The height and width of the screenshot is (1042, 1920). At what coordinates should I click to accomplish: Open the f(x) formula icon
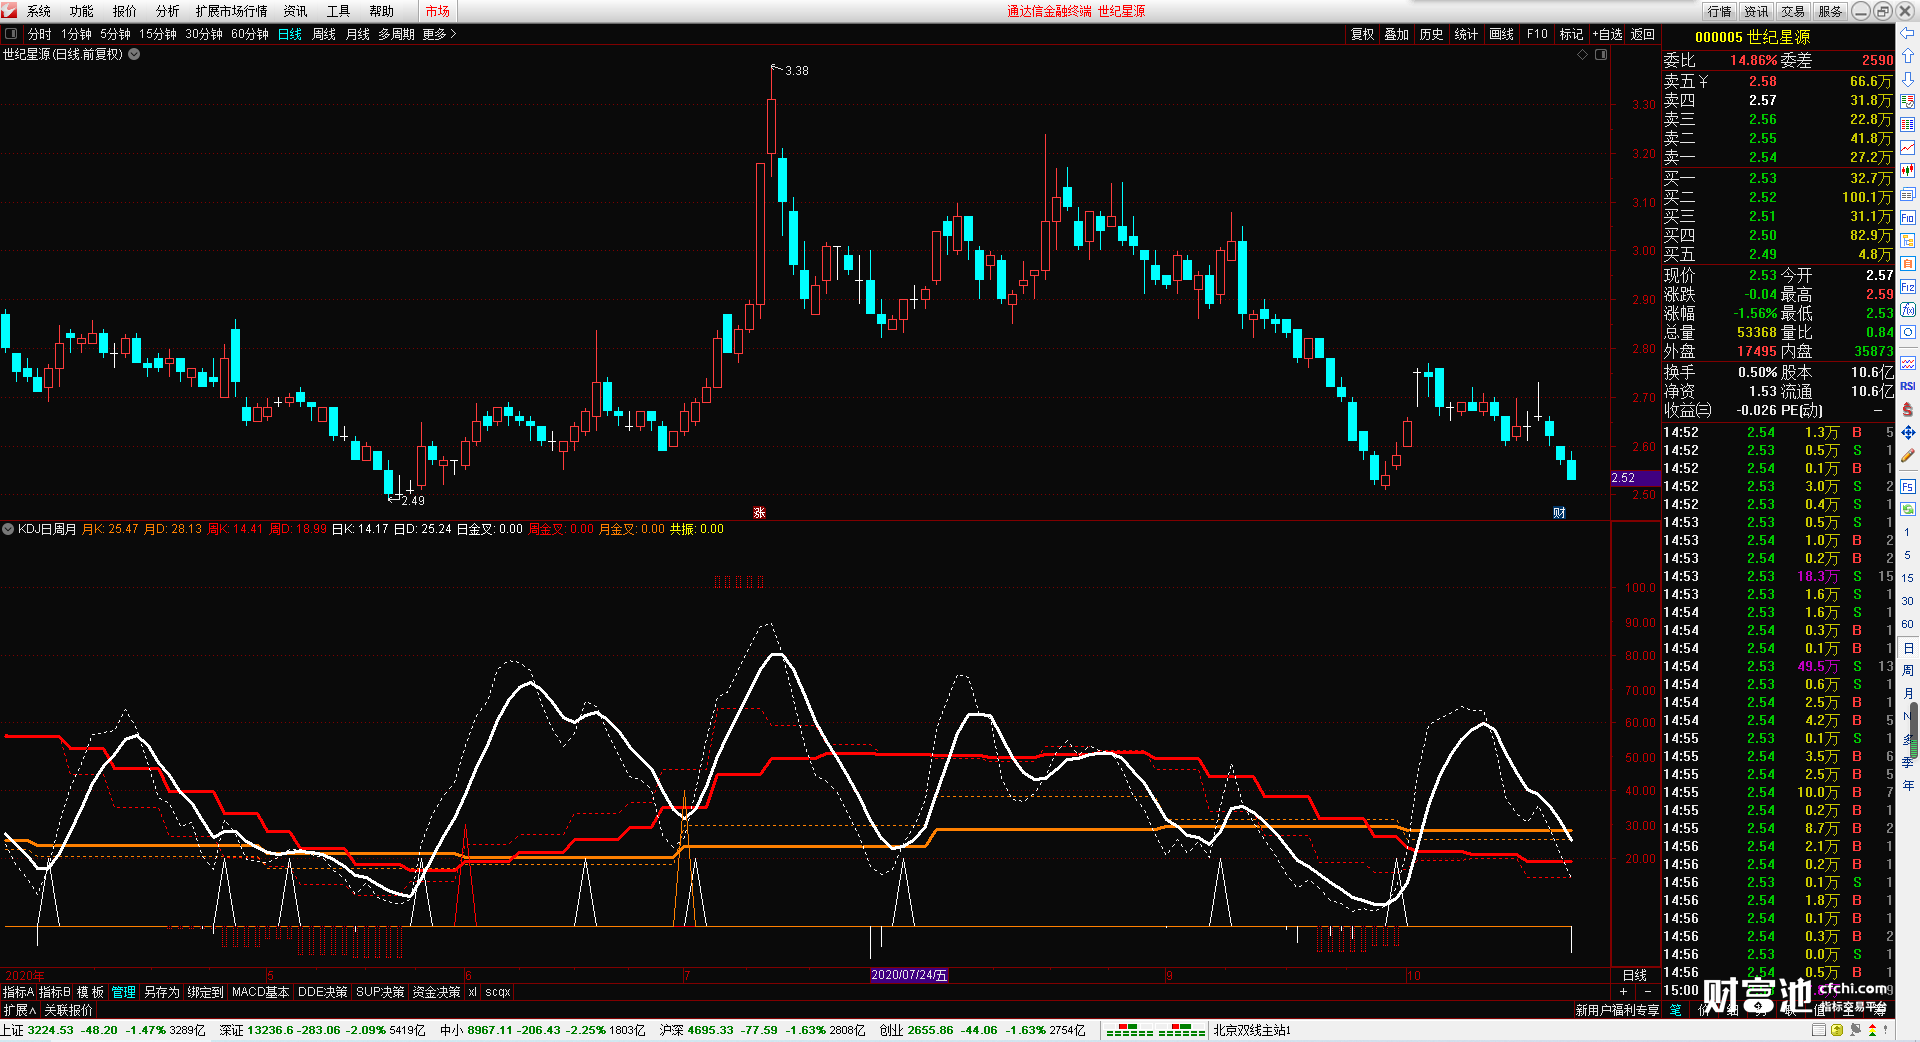coord(1908,309)
